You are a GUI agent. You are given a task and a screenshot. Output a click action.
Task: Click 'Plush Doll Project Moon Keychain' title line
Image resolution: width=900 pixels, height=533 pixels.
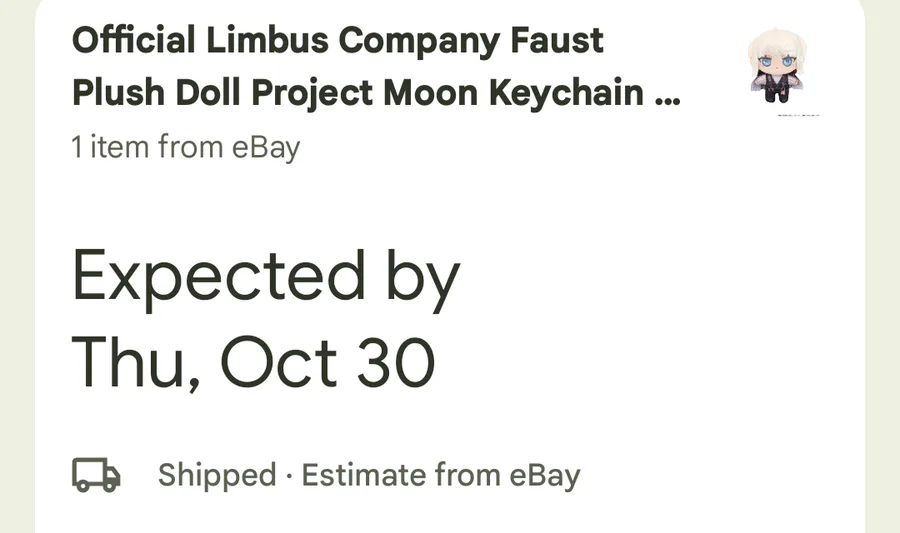(358, 93)
